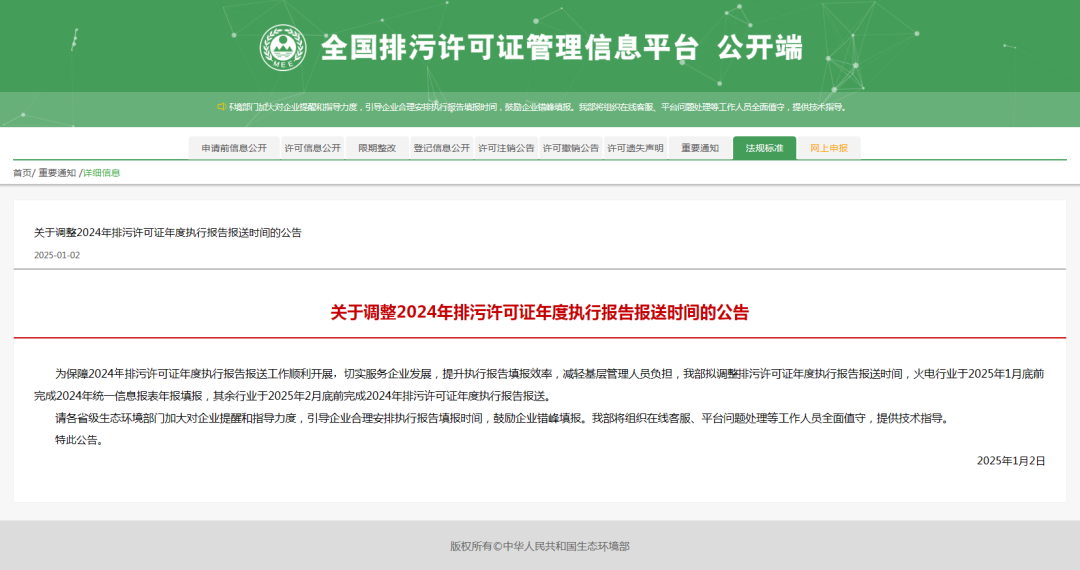Select the 限期整改 tab
The width and height of the screenshot is (1080, 570).
click(377, 148)
